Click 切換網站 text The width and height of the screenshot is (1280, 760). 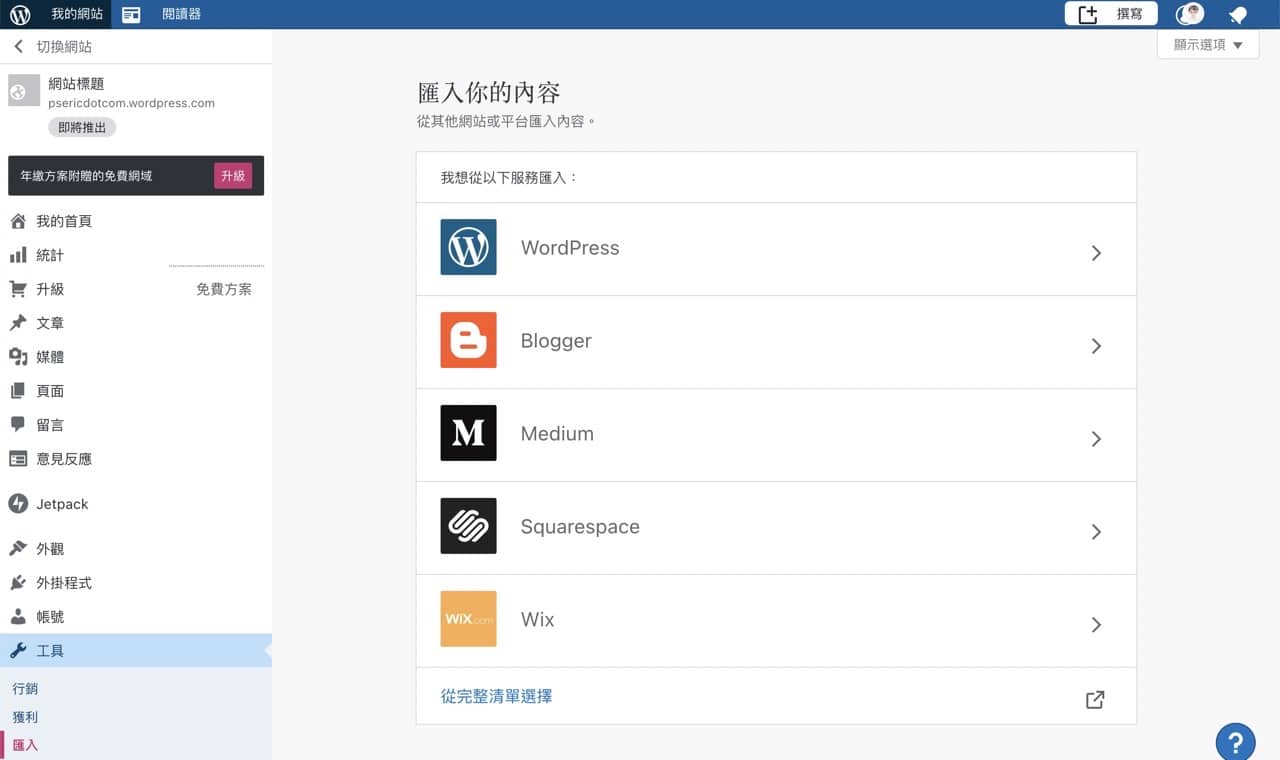[x=64, y=47]
